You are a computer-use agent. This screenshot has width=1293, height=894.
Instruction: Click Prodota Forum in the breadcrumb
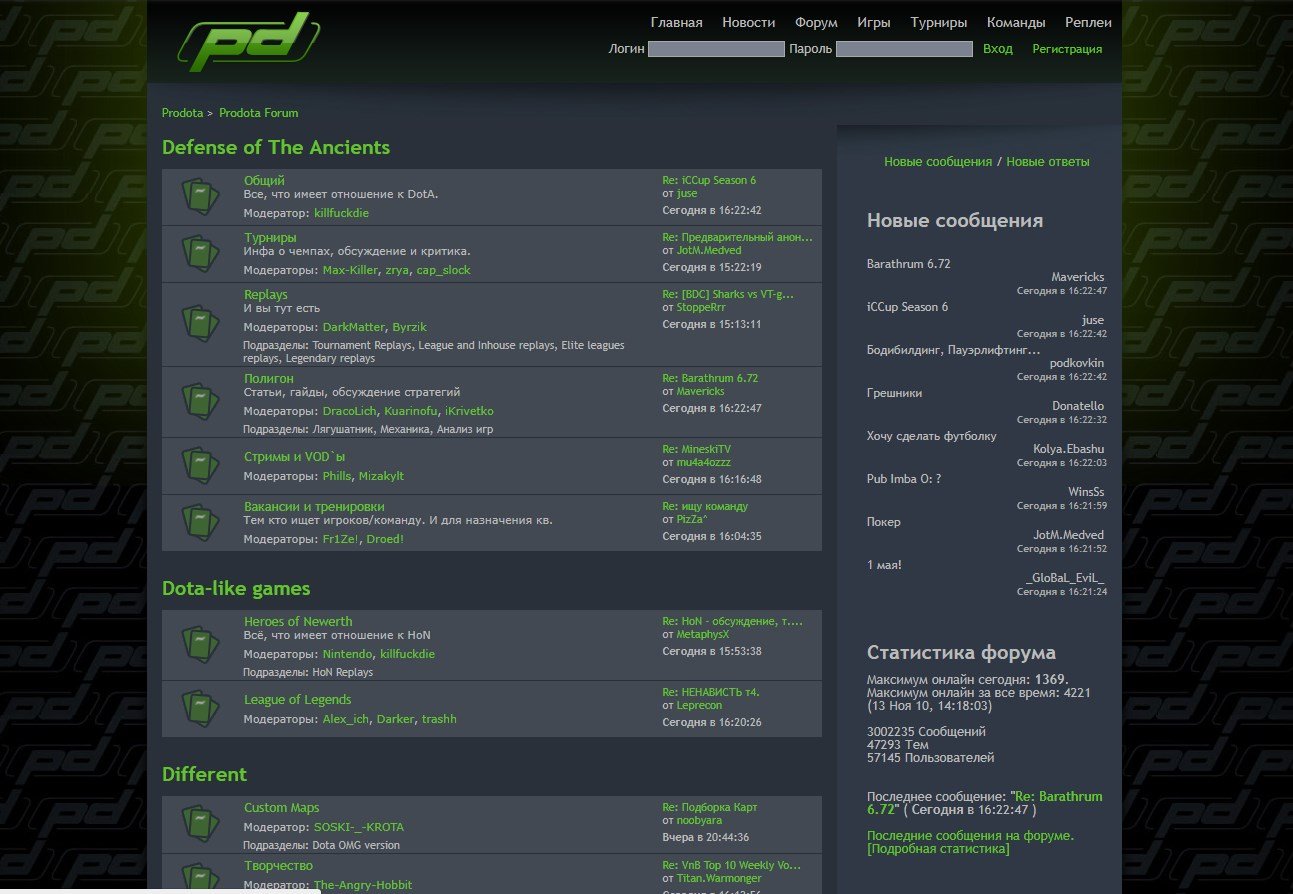point(259,113)
